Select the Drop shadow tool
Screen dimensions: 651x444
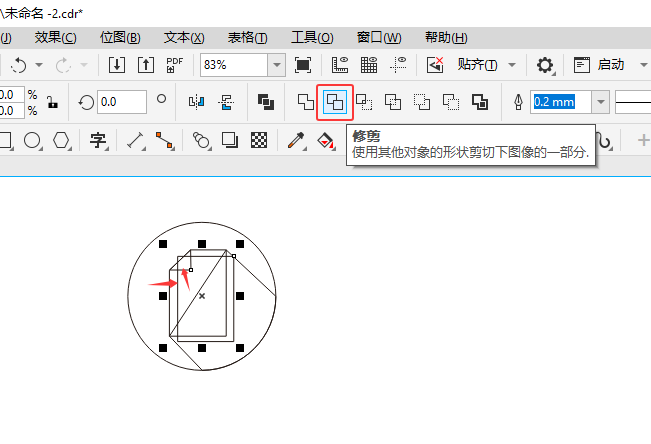(x=230, y=140)
